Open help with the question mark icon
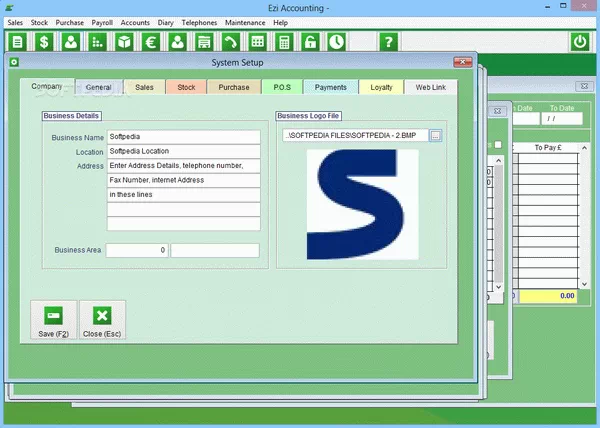 coord(389,42)
